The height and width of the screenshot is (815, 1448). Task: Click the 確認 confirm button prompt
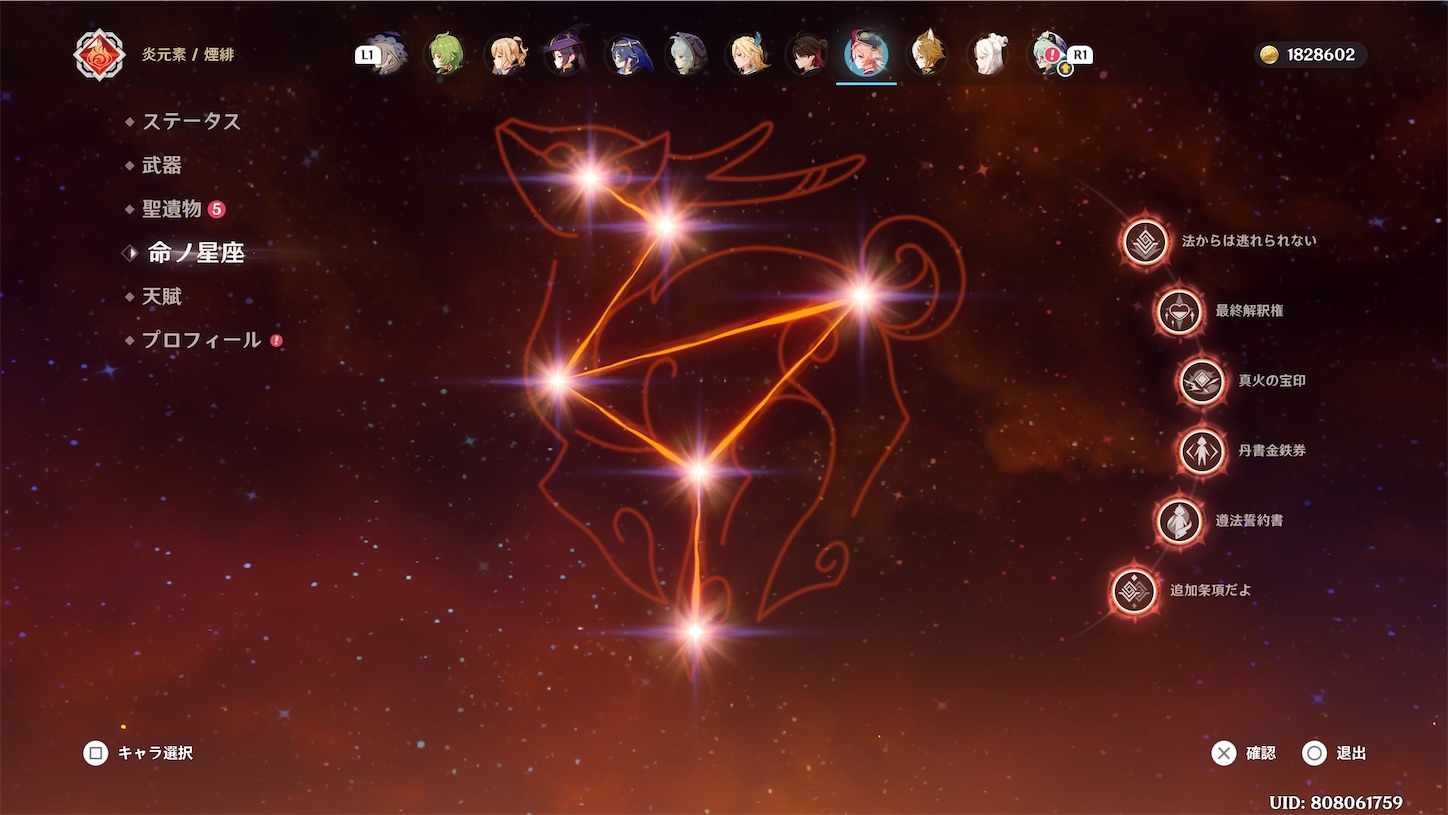[1244, 753]
